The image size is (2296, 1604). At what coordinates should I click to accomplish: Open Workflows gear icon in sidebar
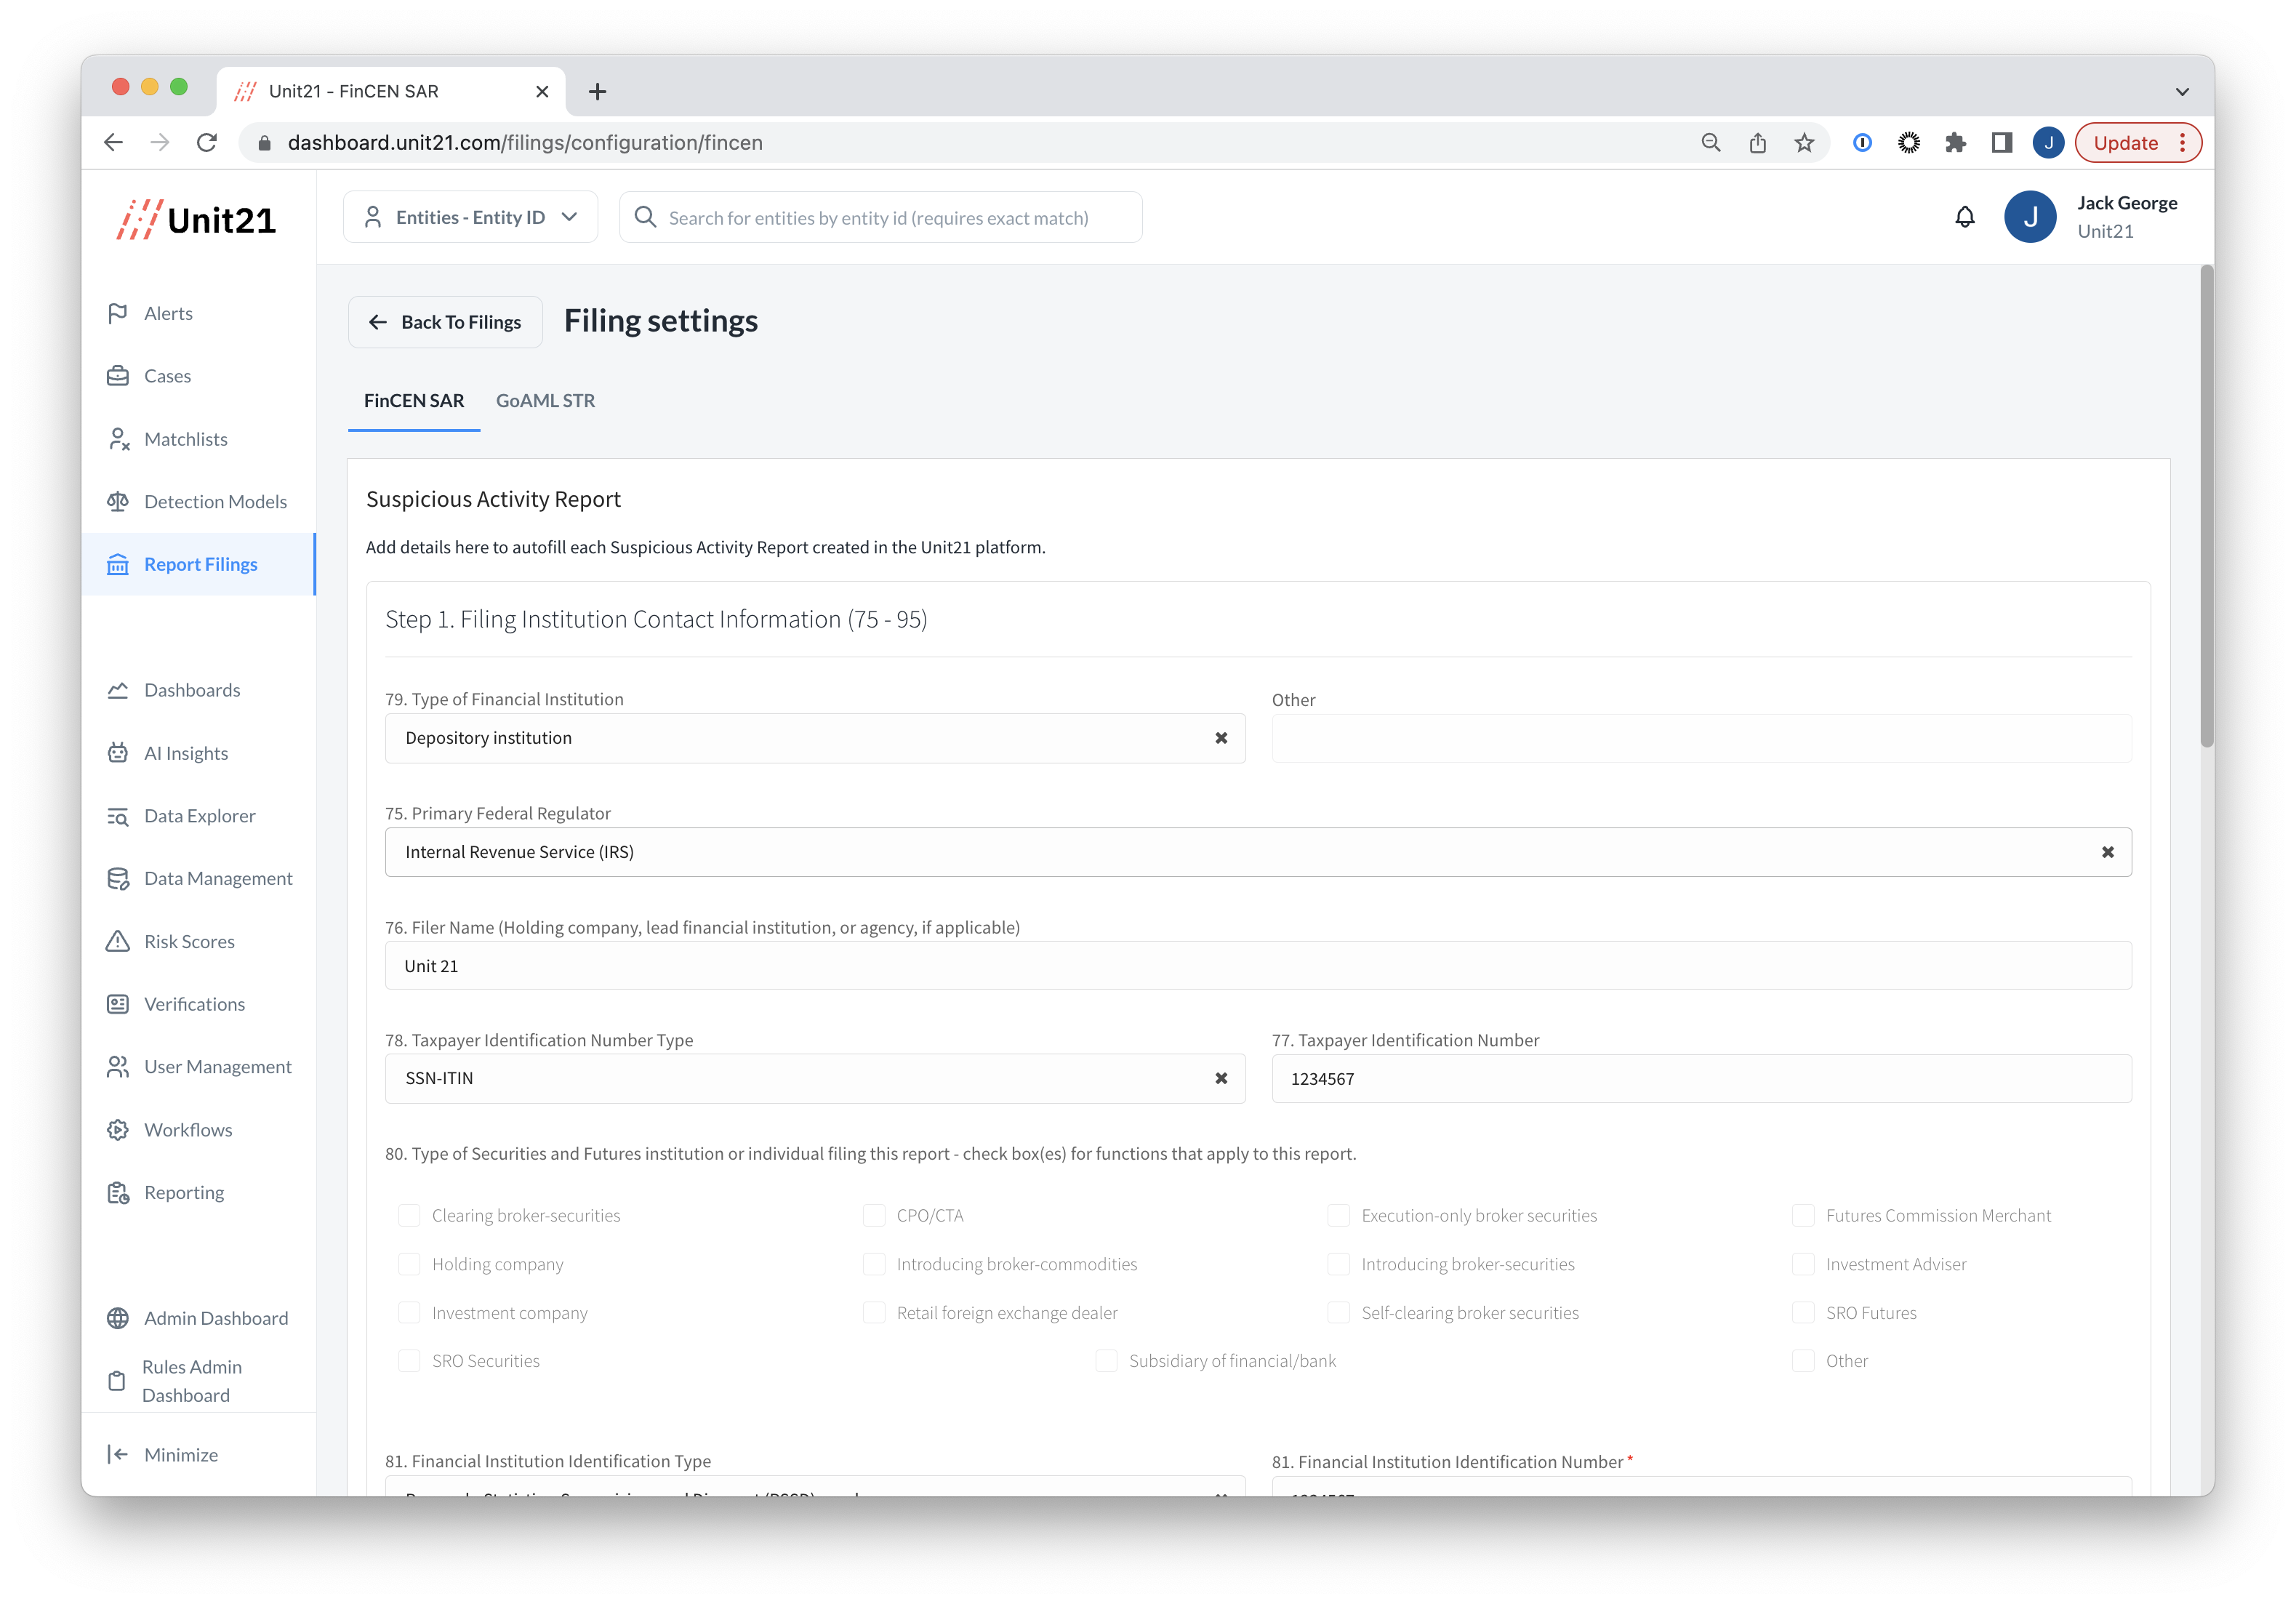click(x=118, y=1129)
